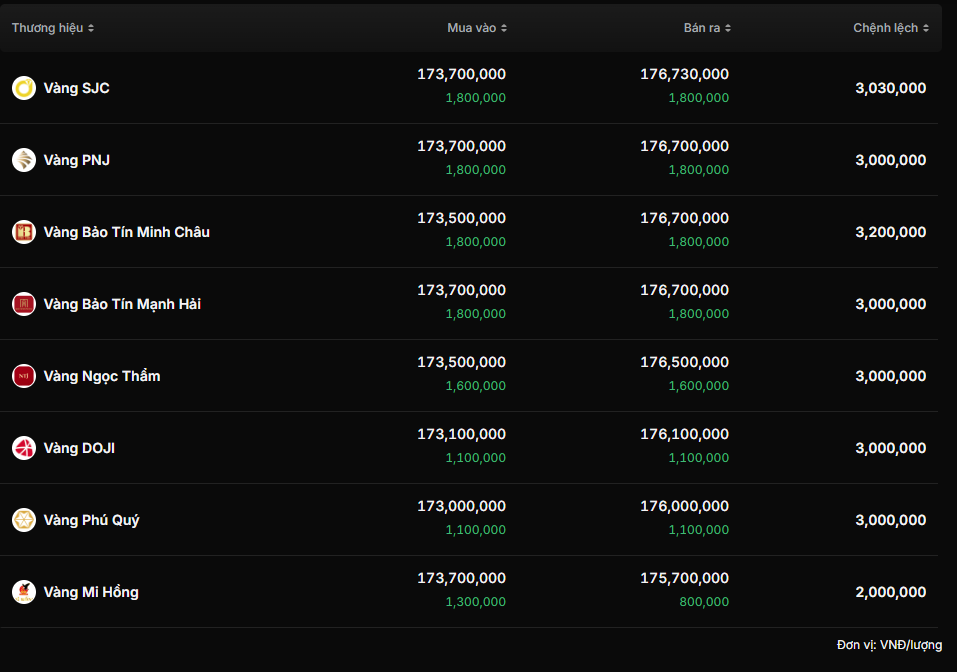The width and height of the screenshot is (957, 672).
Task: Click Mi Hồng spread value 2,000,000
Action: tap(890, 592)
